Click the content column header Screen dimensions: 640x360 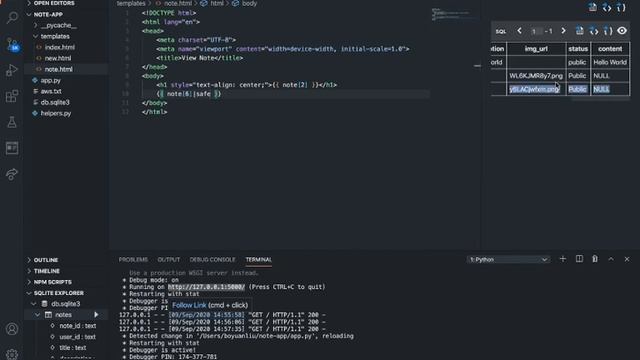click(610, 49)
